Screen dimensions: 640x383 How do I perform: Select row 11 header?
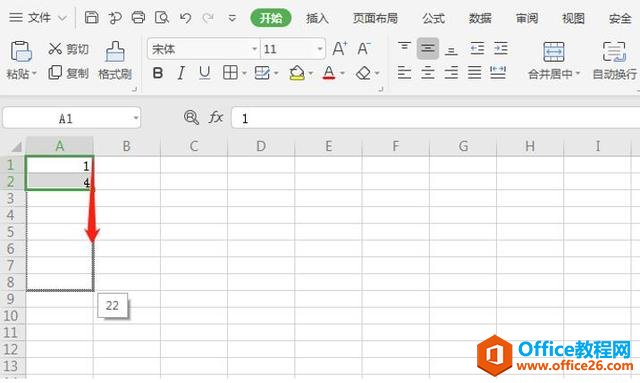pos(11,332)
